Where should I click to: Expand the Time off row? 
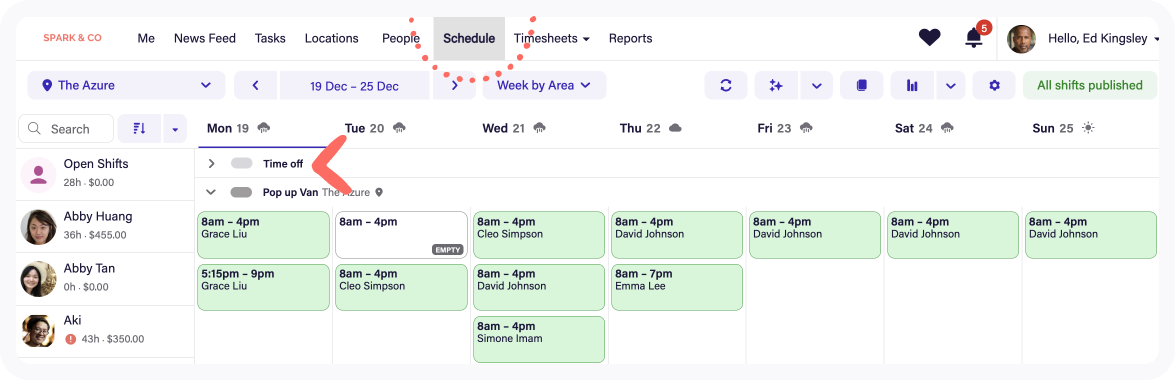point(211,163)
